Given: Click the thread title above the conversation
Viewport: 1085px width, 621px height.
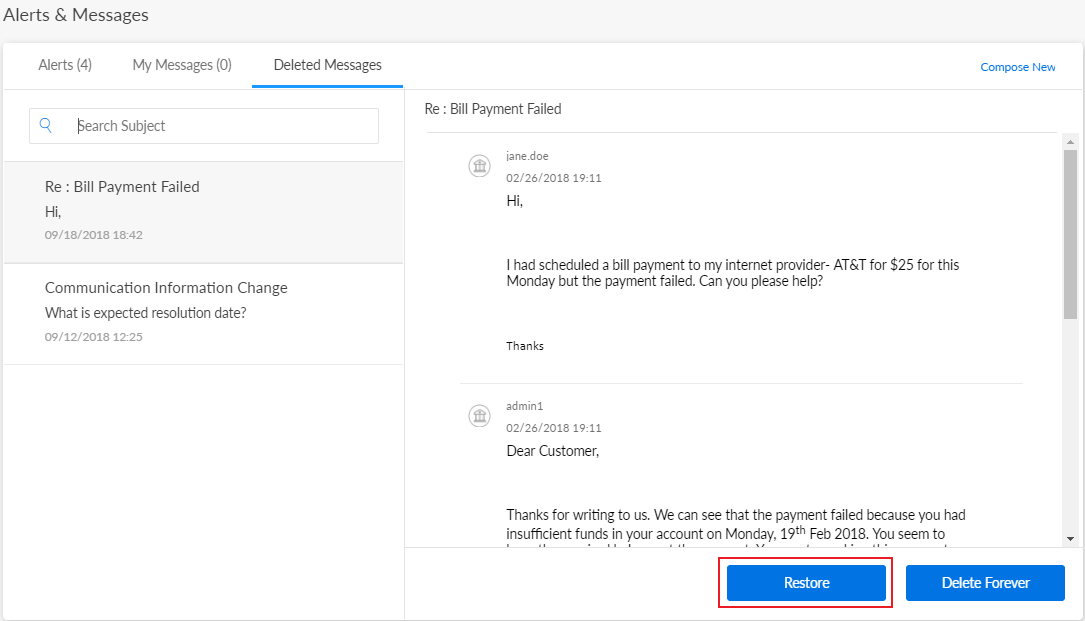Looking at the screenshot, I should pos(493,109).
